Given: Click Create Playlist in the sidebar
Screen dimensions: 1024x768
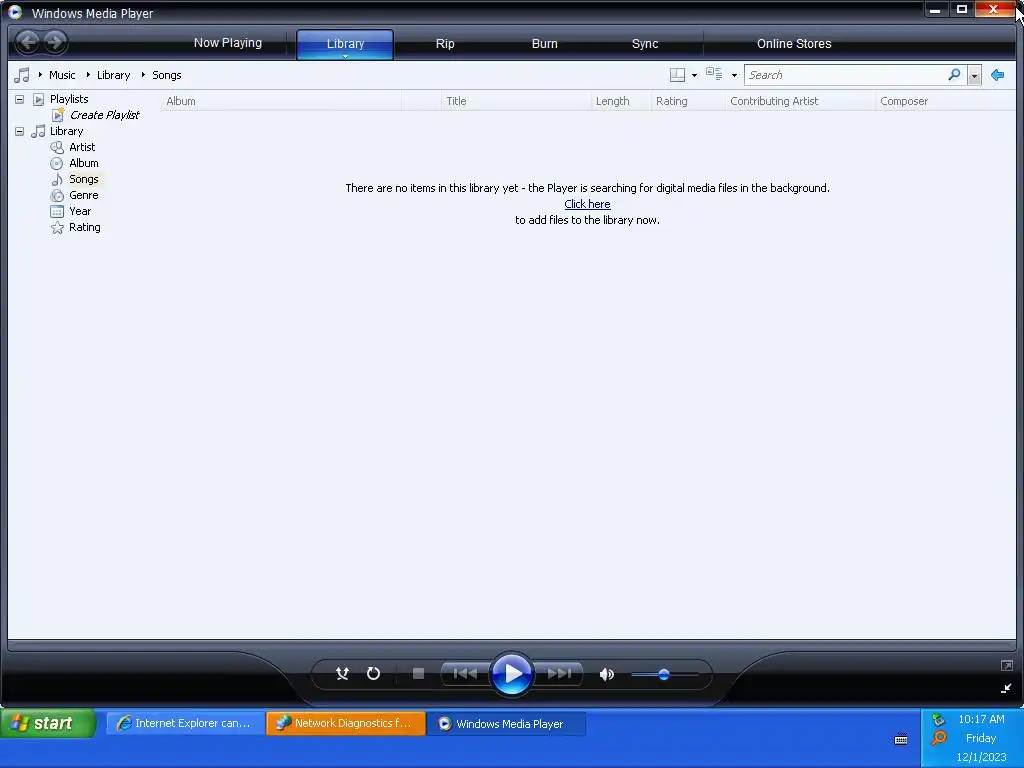Looking at the screenshot, I should tap(104, 115).
